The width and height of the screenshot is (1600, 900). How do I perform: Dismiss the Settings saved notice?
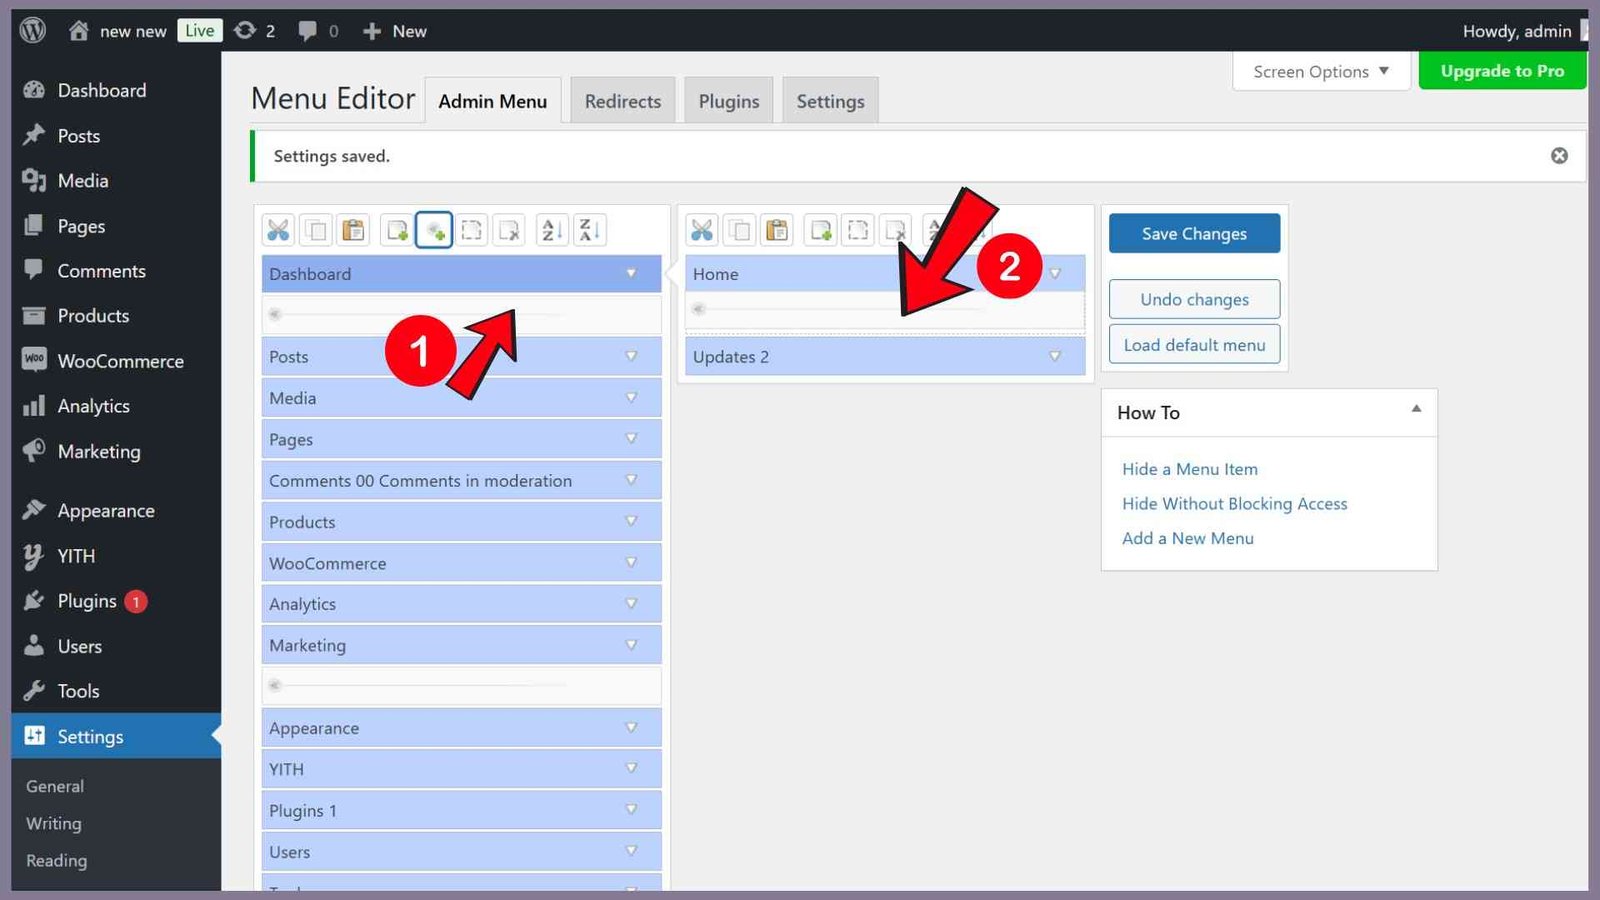pos(1559,156)
